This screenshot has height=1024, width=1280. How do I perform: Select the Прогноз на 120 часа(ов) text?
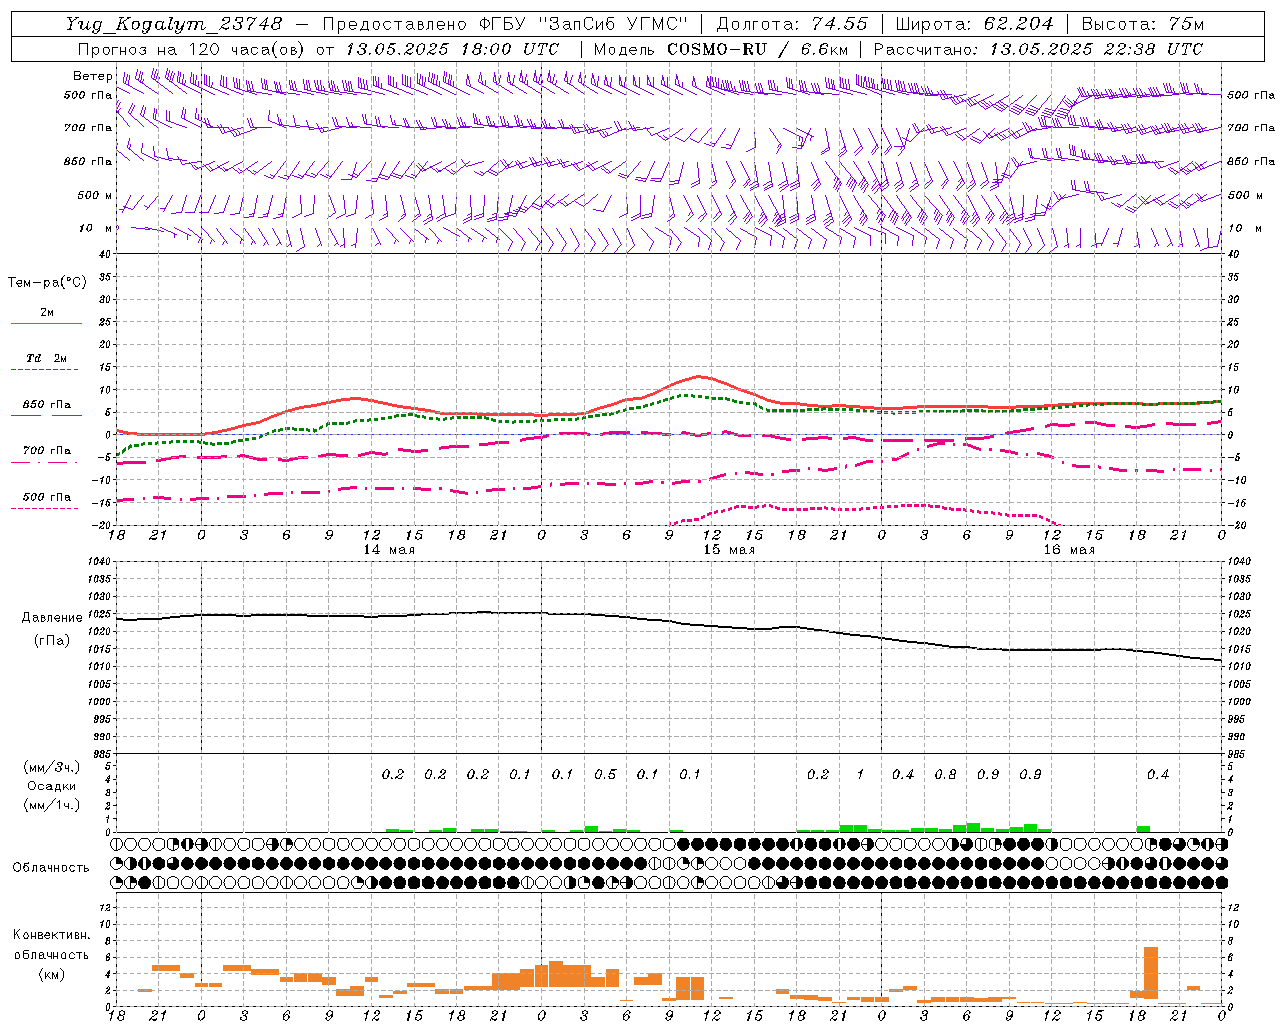(192, 49)
